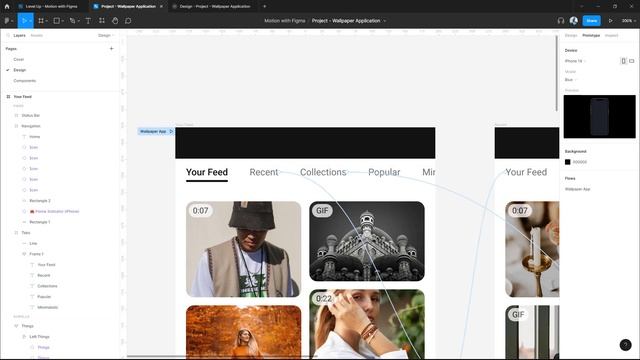Select the Cover page
Viewport: 640px width, 360px height.
(19, 59)
